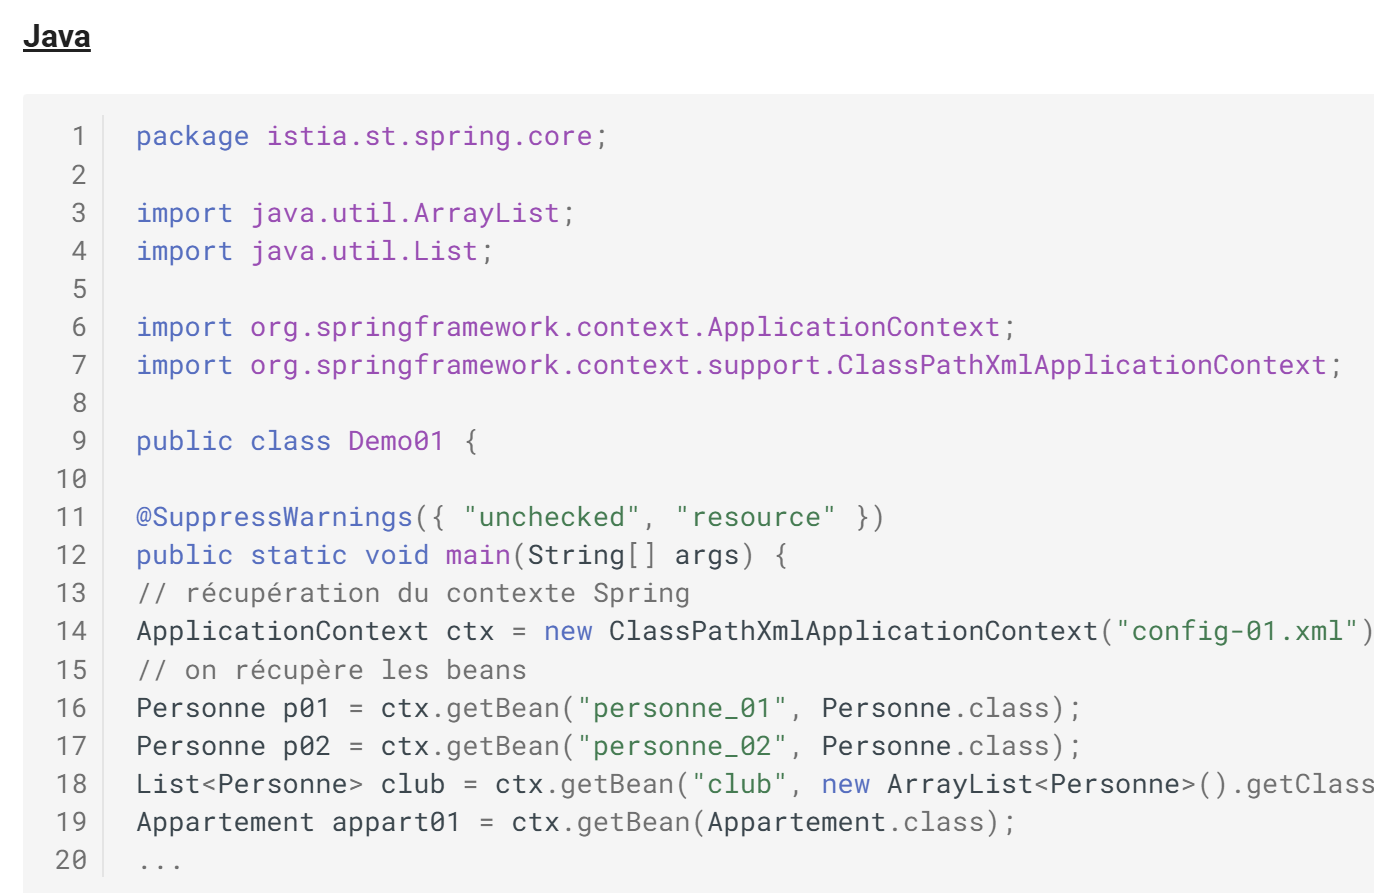The image size is (1374, 893).
Task: Click the class name Demo01
Action: pyautogui.click(x=395, y=441)
